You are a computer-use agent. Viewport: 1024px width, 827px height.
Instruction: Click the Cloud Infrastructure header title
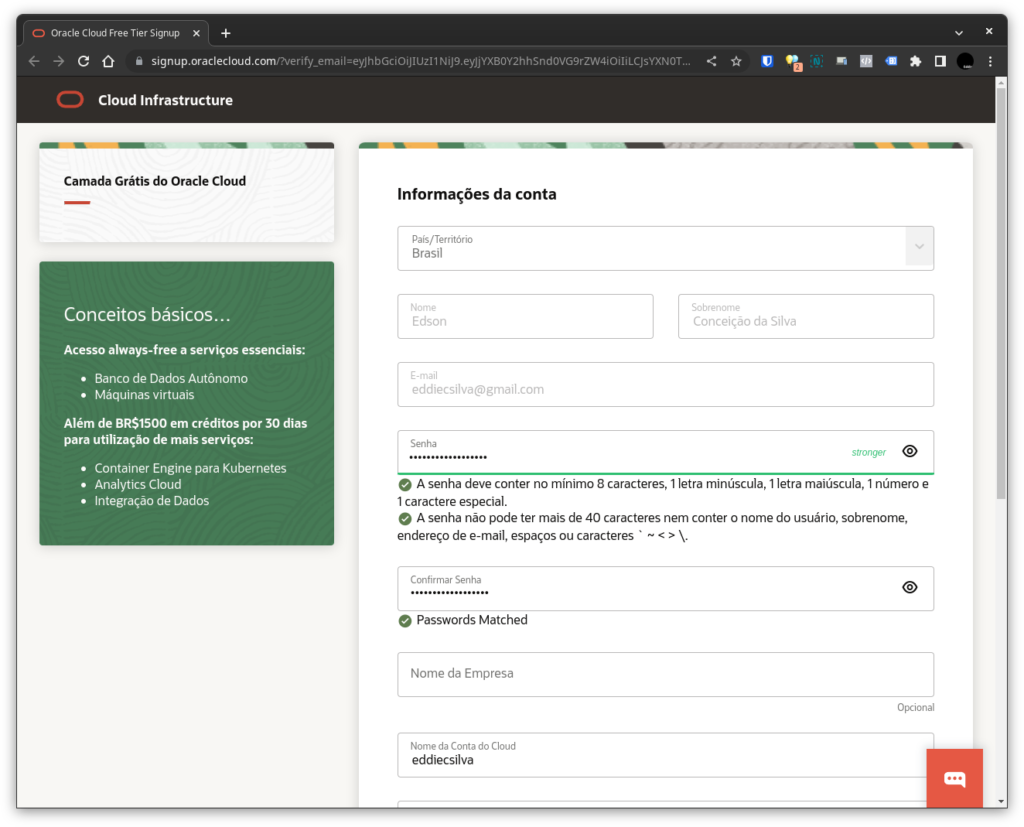pos(165,100)
